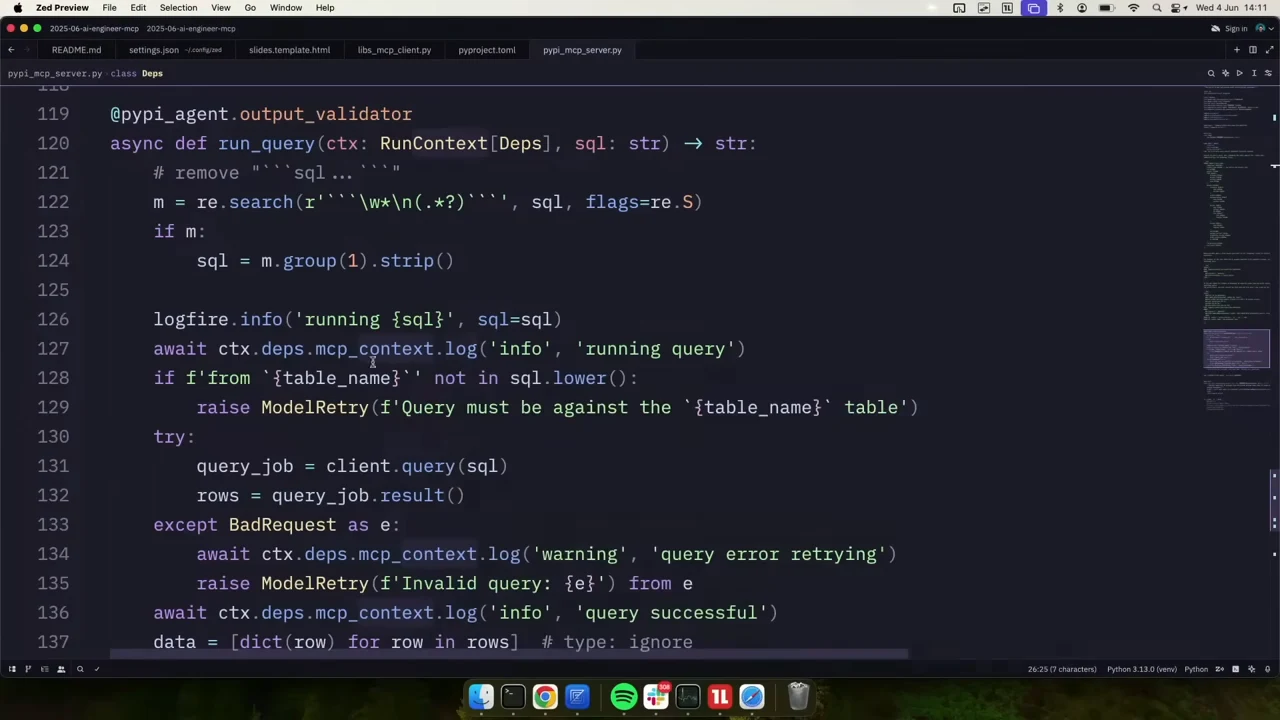
Task: Click the vertical scrollbar thumb at right edge
Action: pyautogui.click(x=1274, y=499)
